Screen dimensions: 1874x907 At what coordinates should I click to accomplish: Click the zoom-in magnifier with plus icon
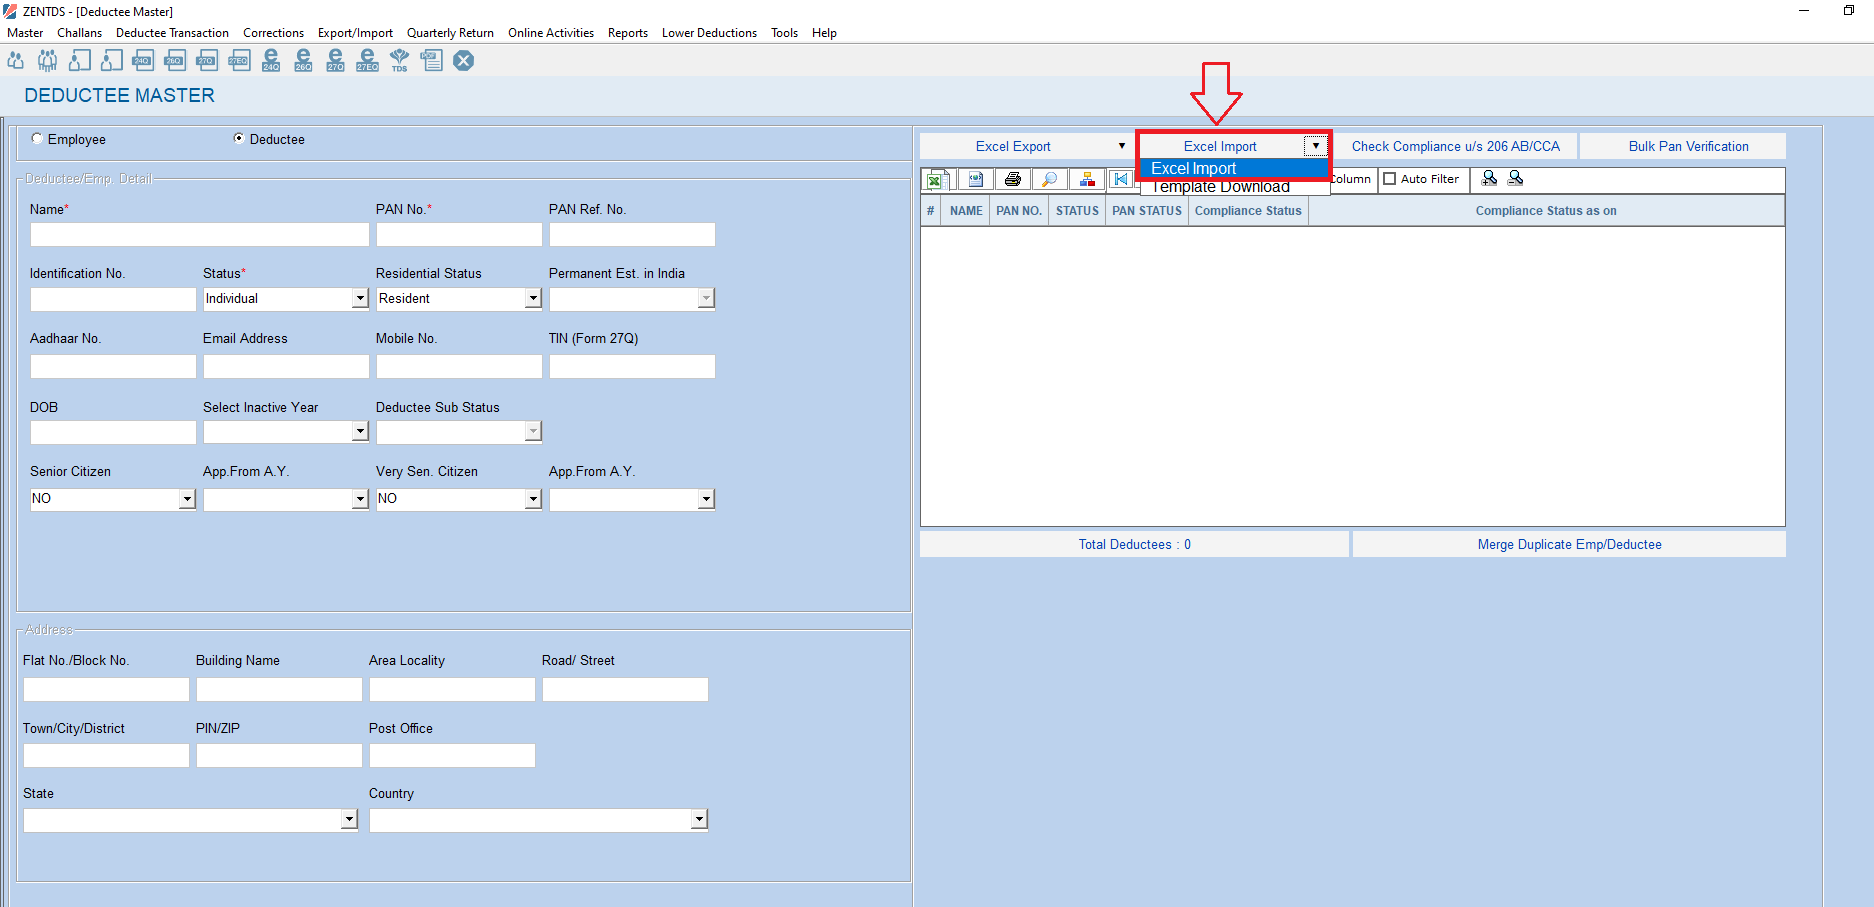tap(1489, 178)
